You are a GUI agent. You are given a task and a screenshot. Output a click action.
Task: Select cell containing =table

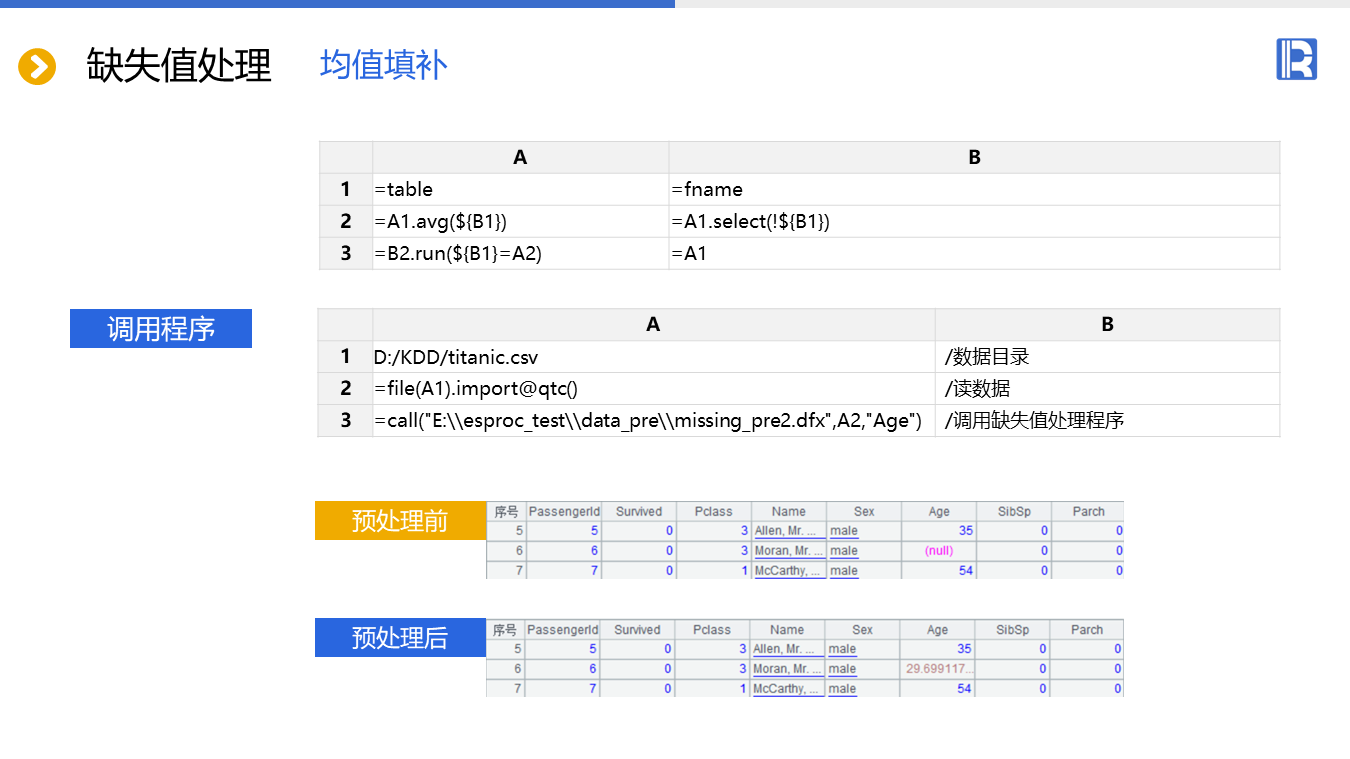(521, 190)
